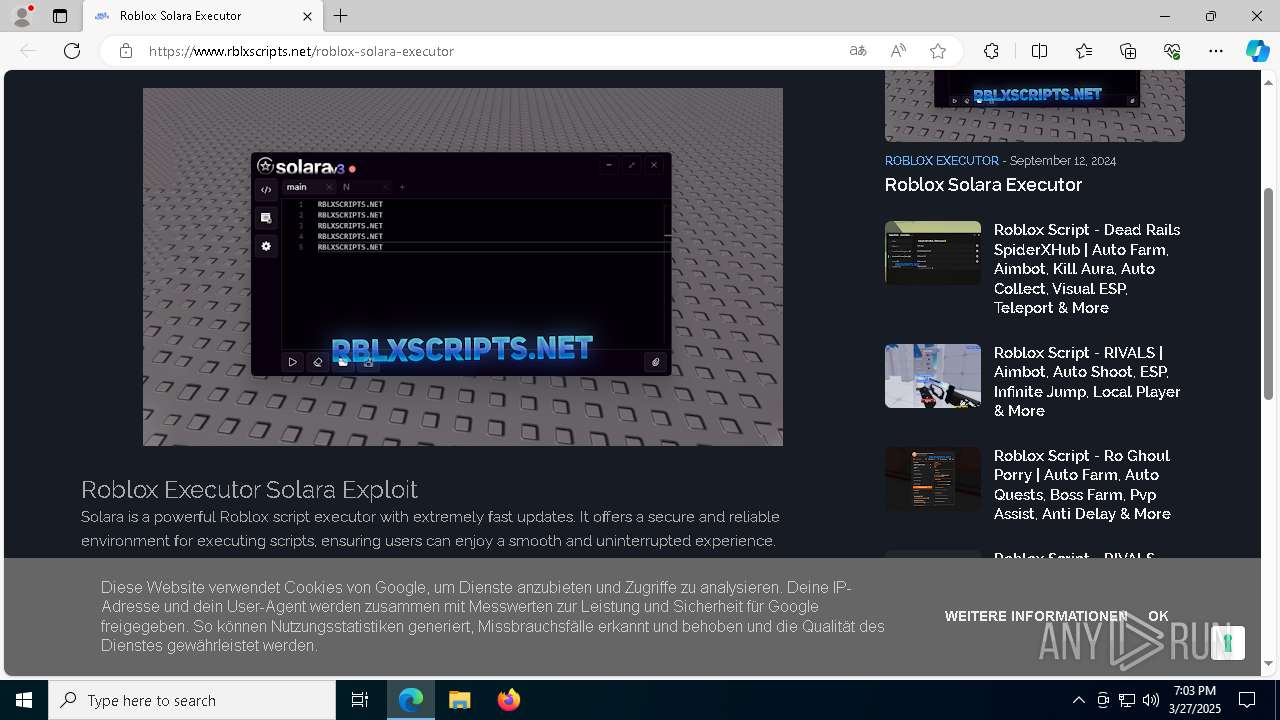Image resolution: width=1280 pixels, height=720 pixels.
Task: Click the taskbar search box
Action: pos(192,700)
